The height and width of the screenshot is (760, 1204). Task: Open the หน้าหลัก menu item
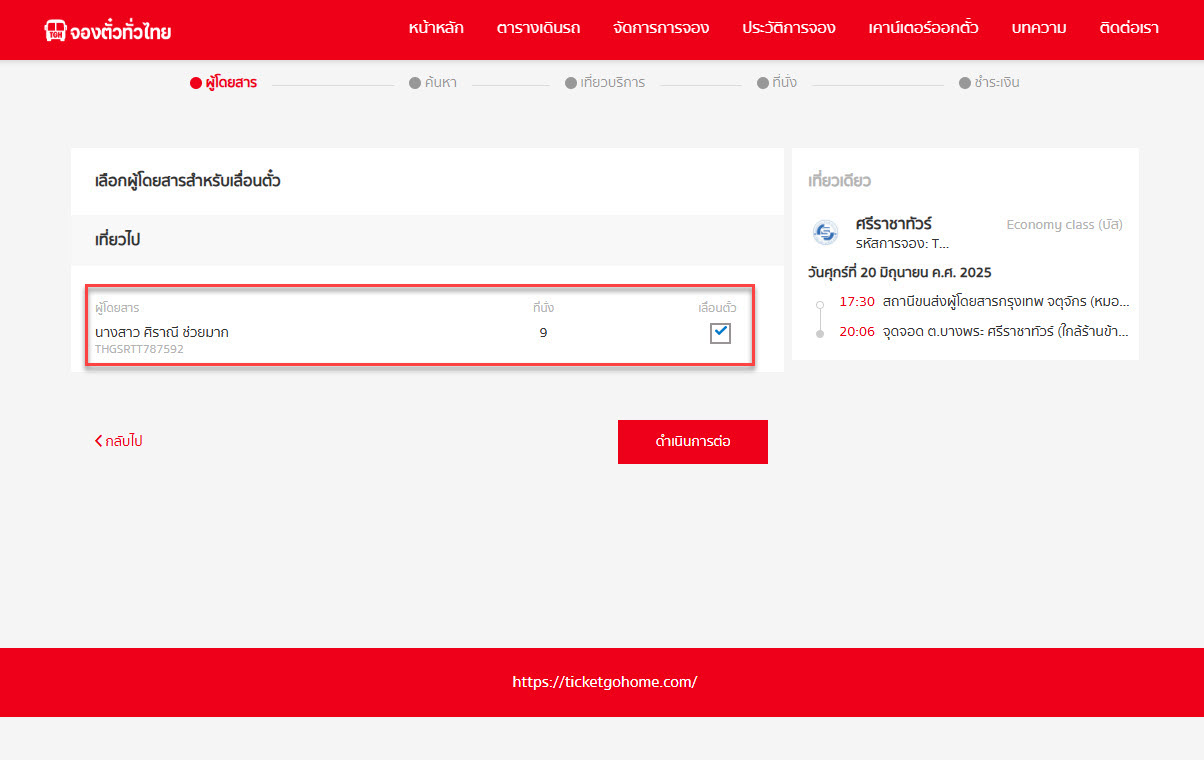click(x=436, y=28)
